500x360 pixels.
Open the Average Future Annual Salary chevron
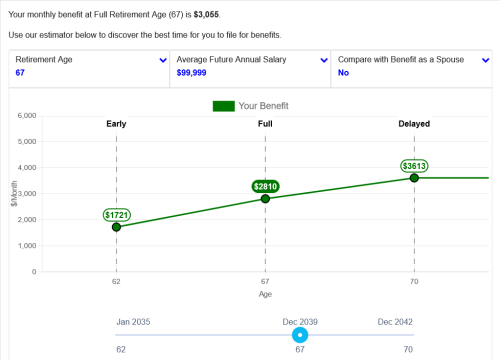click(324, 60)
